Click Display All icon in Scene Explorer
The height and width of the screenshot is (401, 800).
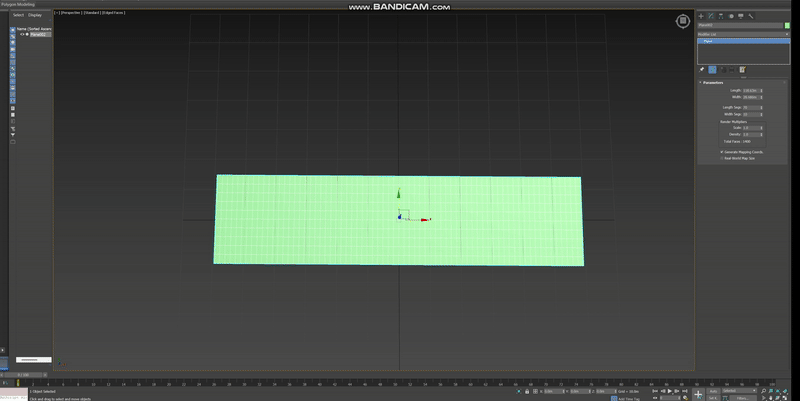[x=13, y=108]
